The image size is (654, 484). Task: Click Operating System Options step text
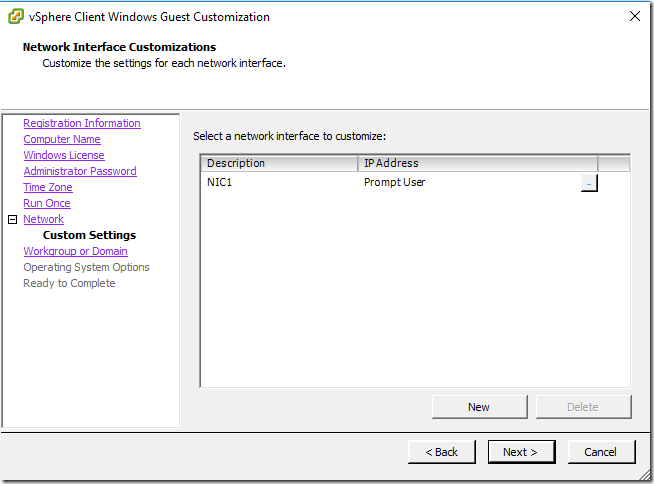pos(86,267)
